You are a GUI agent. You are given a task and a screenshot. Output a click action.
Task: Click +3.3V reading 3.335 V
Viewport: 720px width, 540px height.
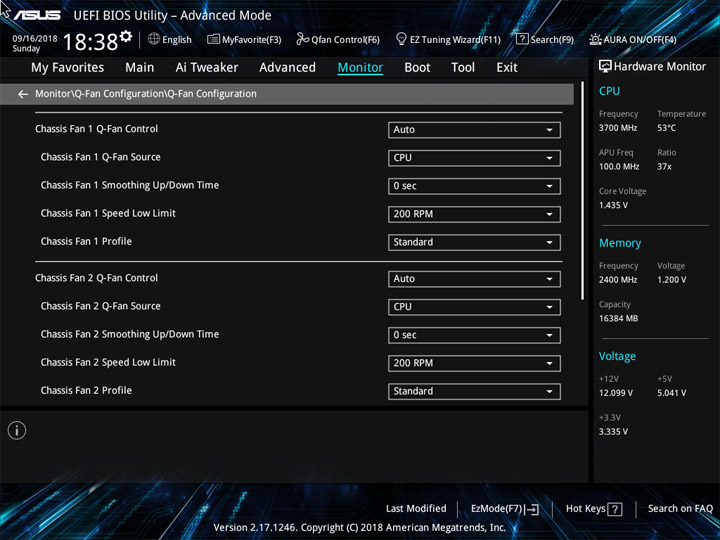tap(613, 432)
